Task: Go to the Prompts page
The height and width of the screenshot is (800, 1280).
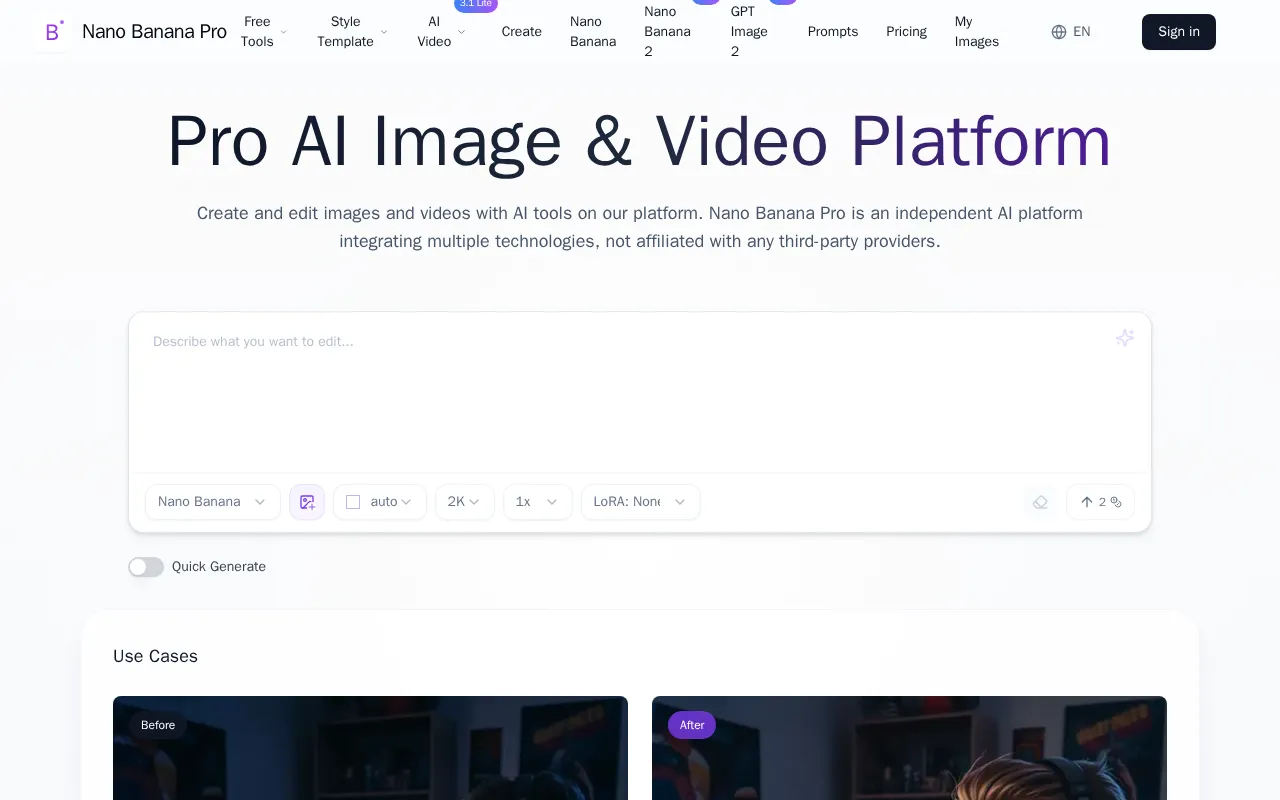Action: click(833, 32)
